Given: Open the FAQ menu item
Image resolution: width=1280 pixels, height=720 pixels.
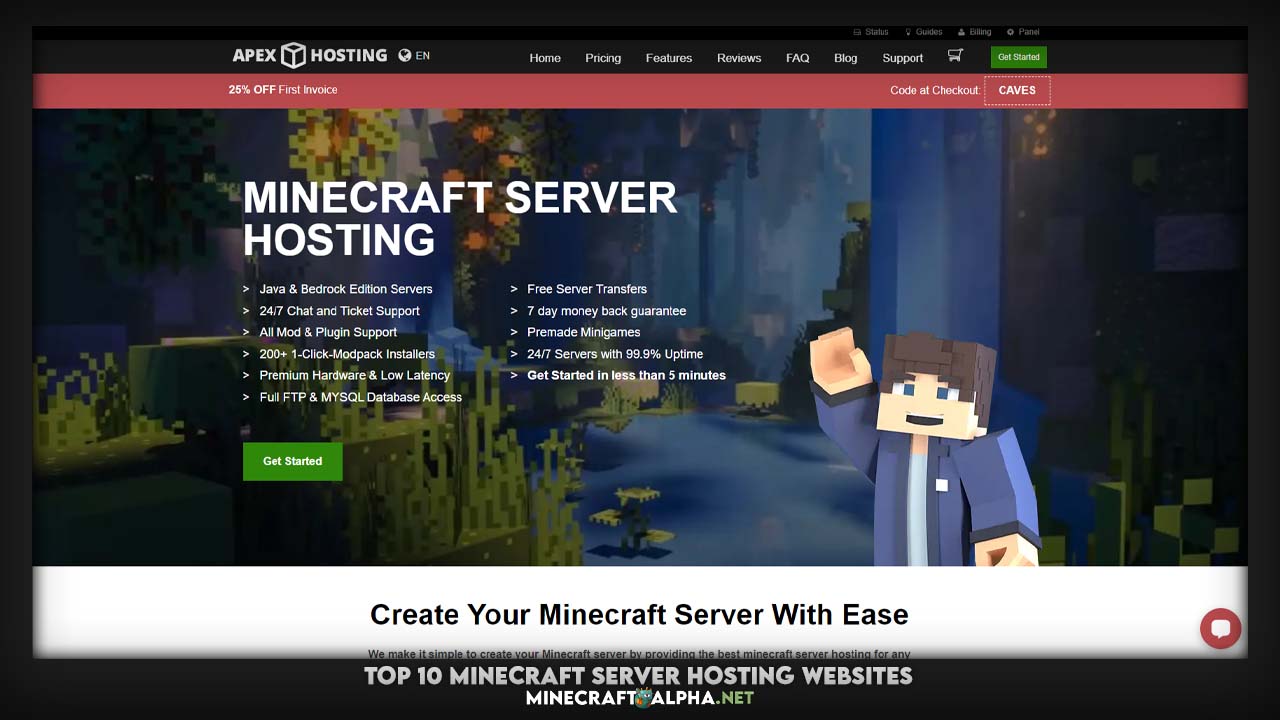Looking at the screenshot, I should point(797,58).
